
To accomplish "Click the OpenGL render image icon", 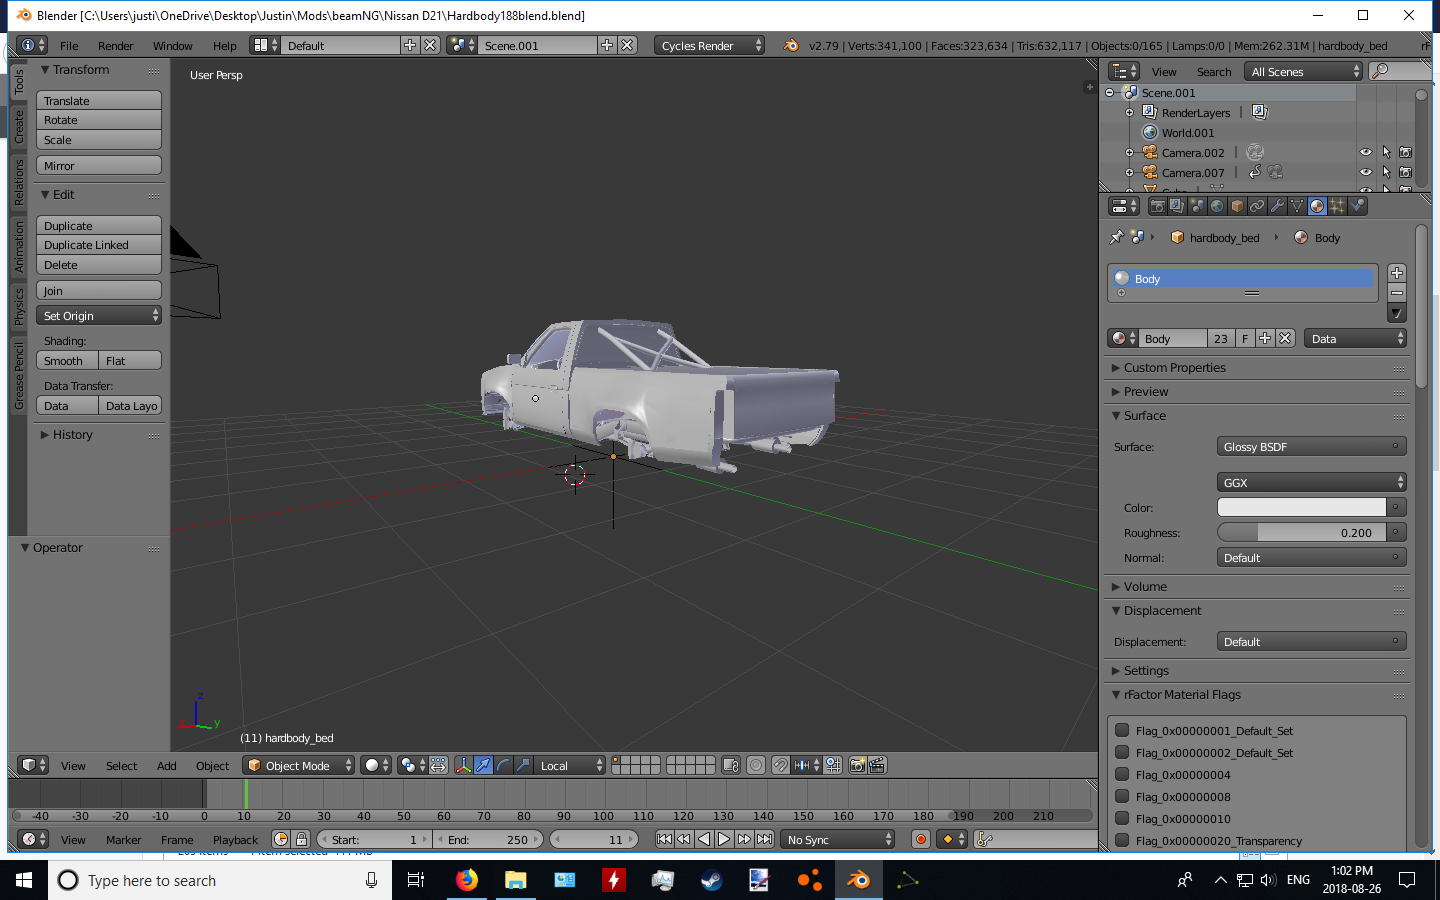I will point(857,765).
